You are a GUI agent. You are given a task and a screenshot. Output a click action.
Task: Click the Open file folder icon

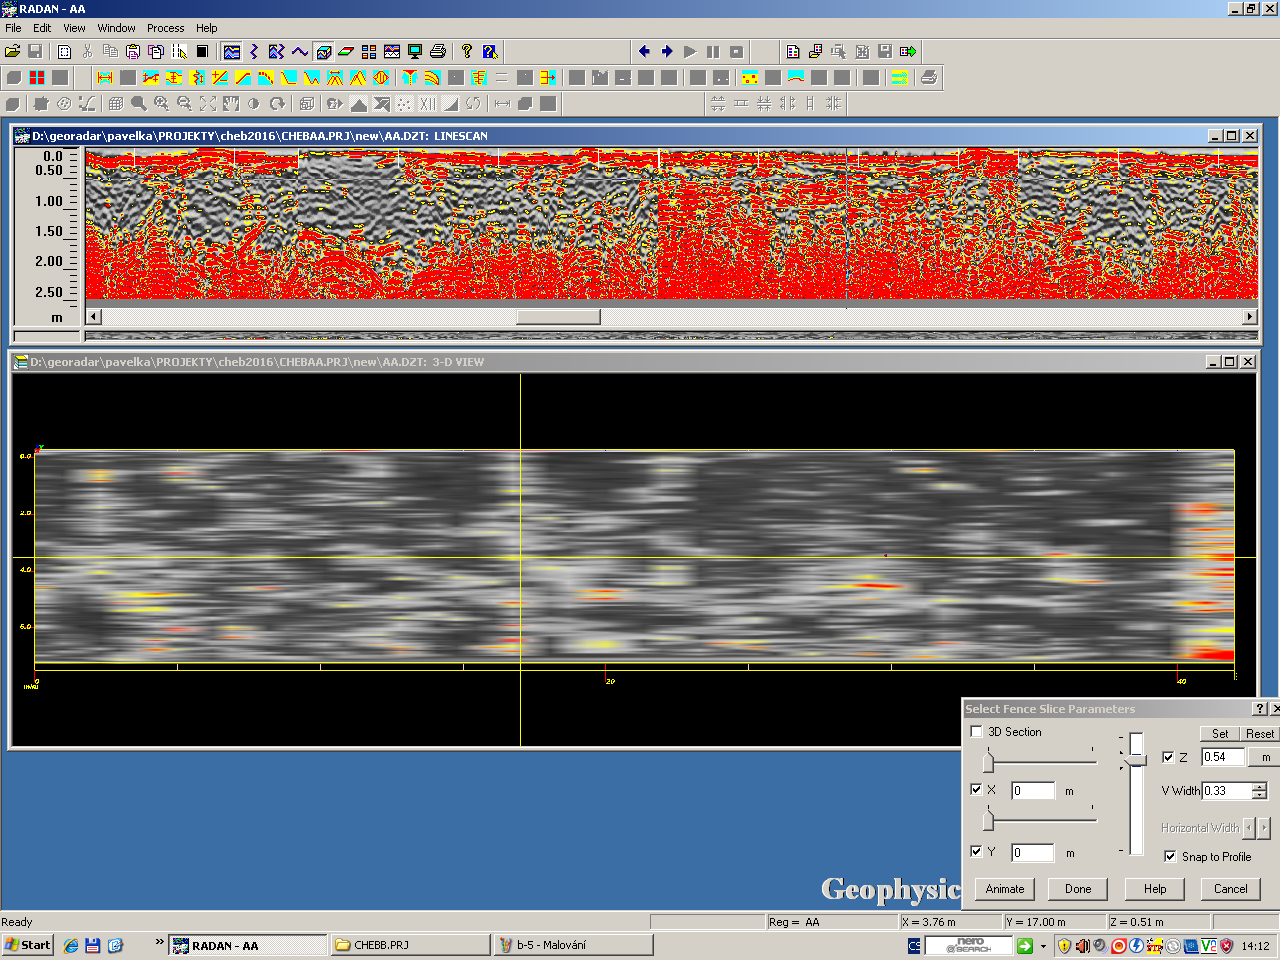[x=13, y=51]
